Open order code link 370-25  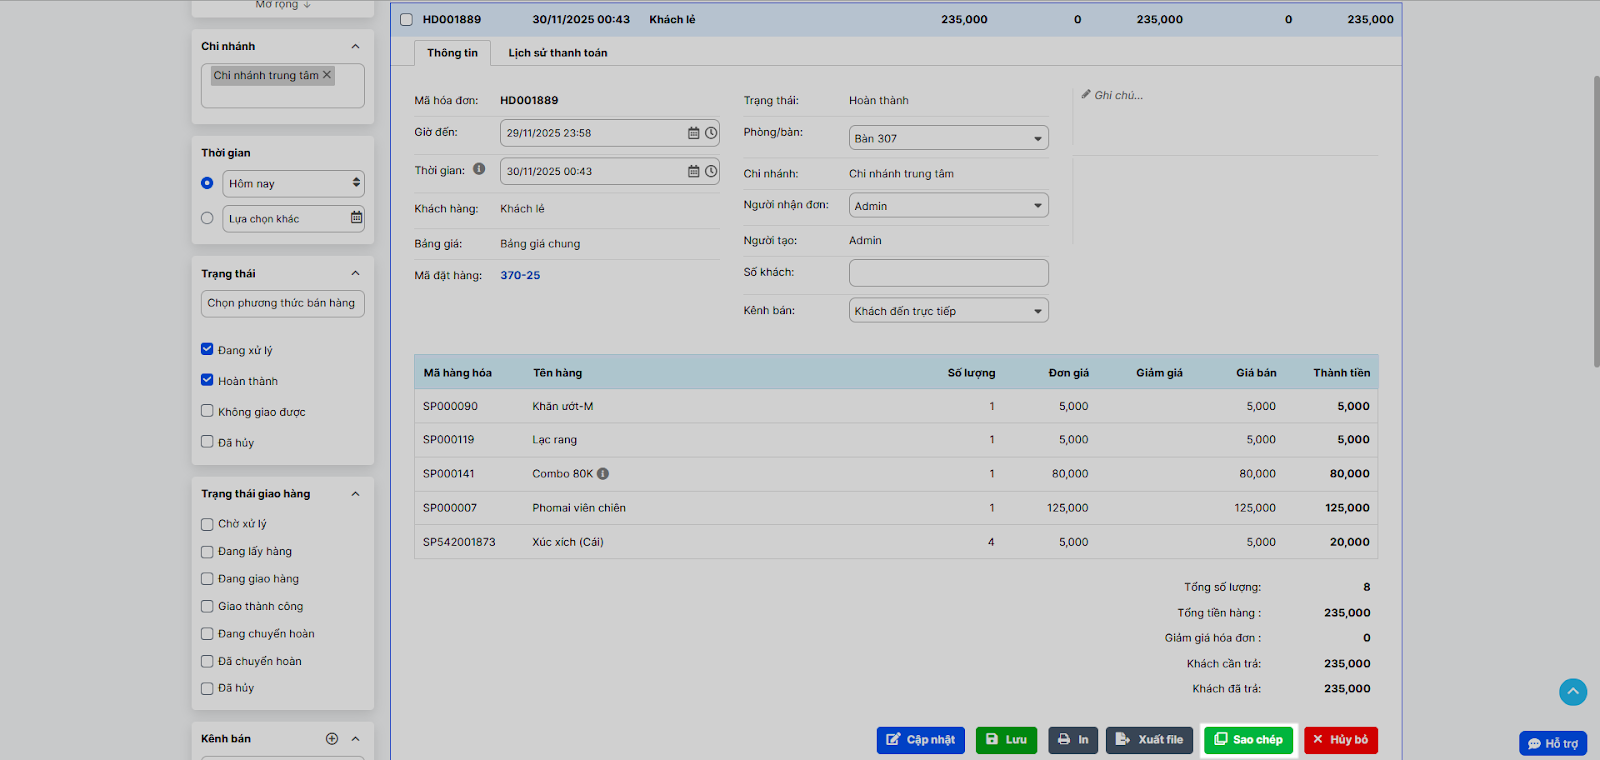520,275
